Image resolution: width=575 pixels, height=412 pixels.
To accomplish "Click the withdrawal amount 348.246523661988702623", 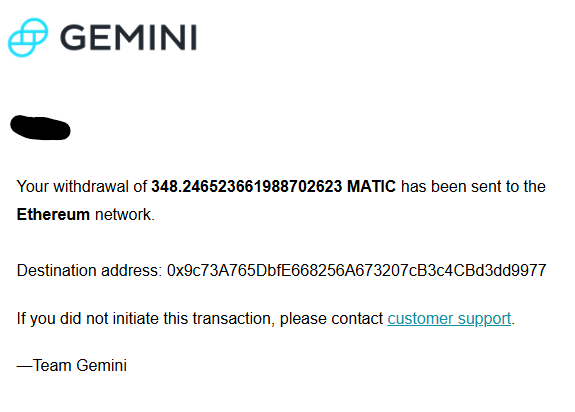I will click(246, 187).
